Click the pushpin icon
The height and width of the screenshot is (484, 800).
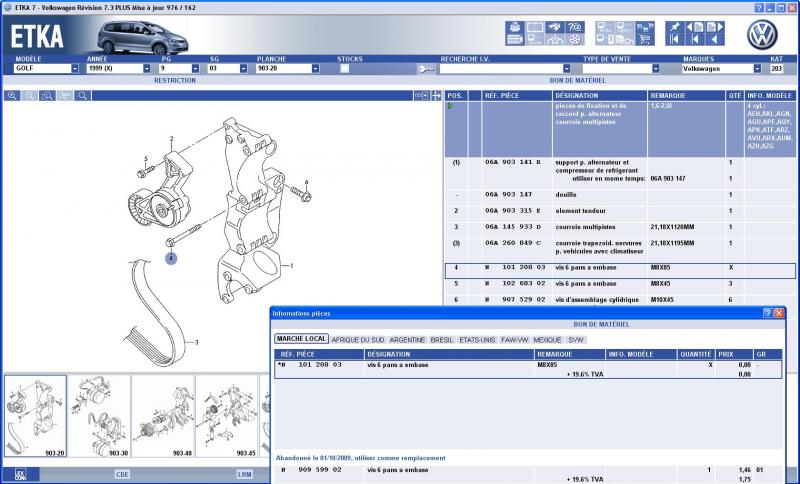pyautogui.click(x=675, y=28)
